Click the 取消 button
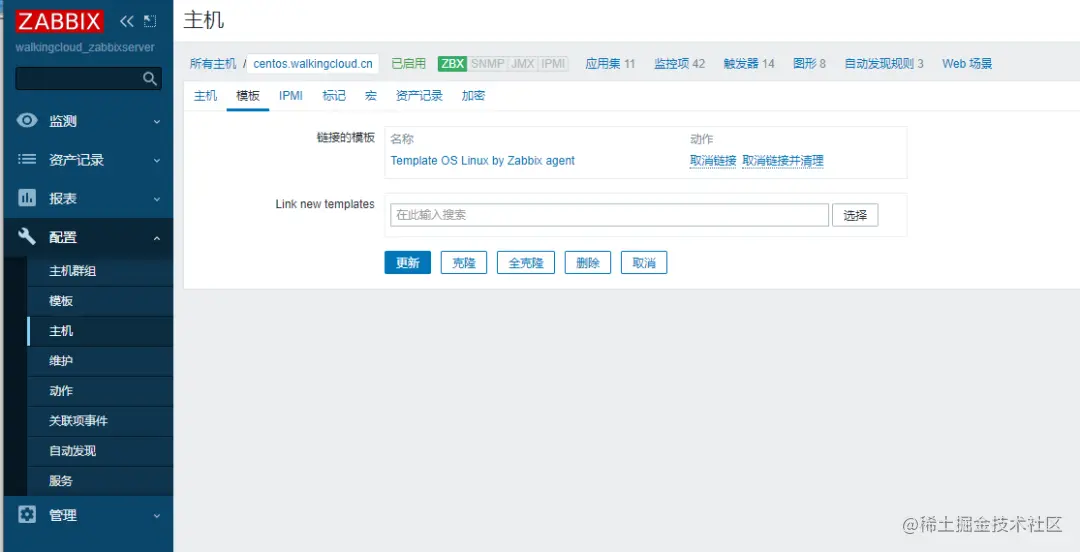 point(644,263)
